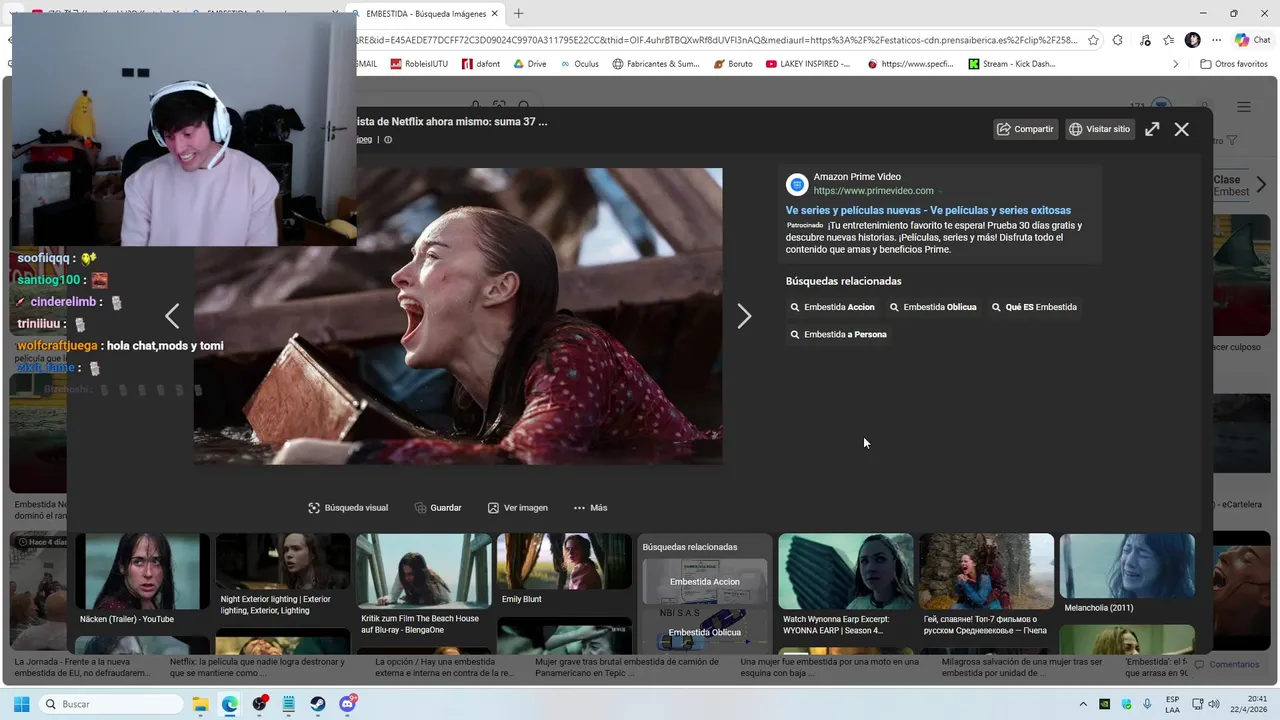Open OBS Studio from the taskbar
The image size is (1280, 720).
260,704
